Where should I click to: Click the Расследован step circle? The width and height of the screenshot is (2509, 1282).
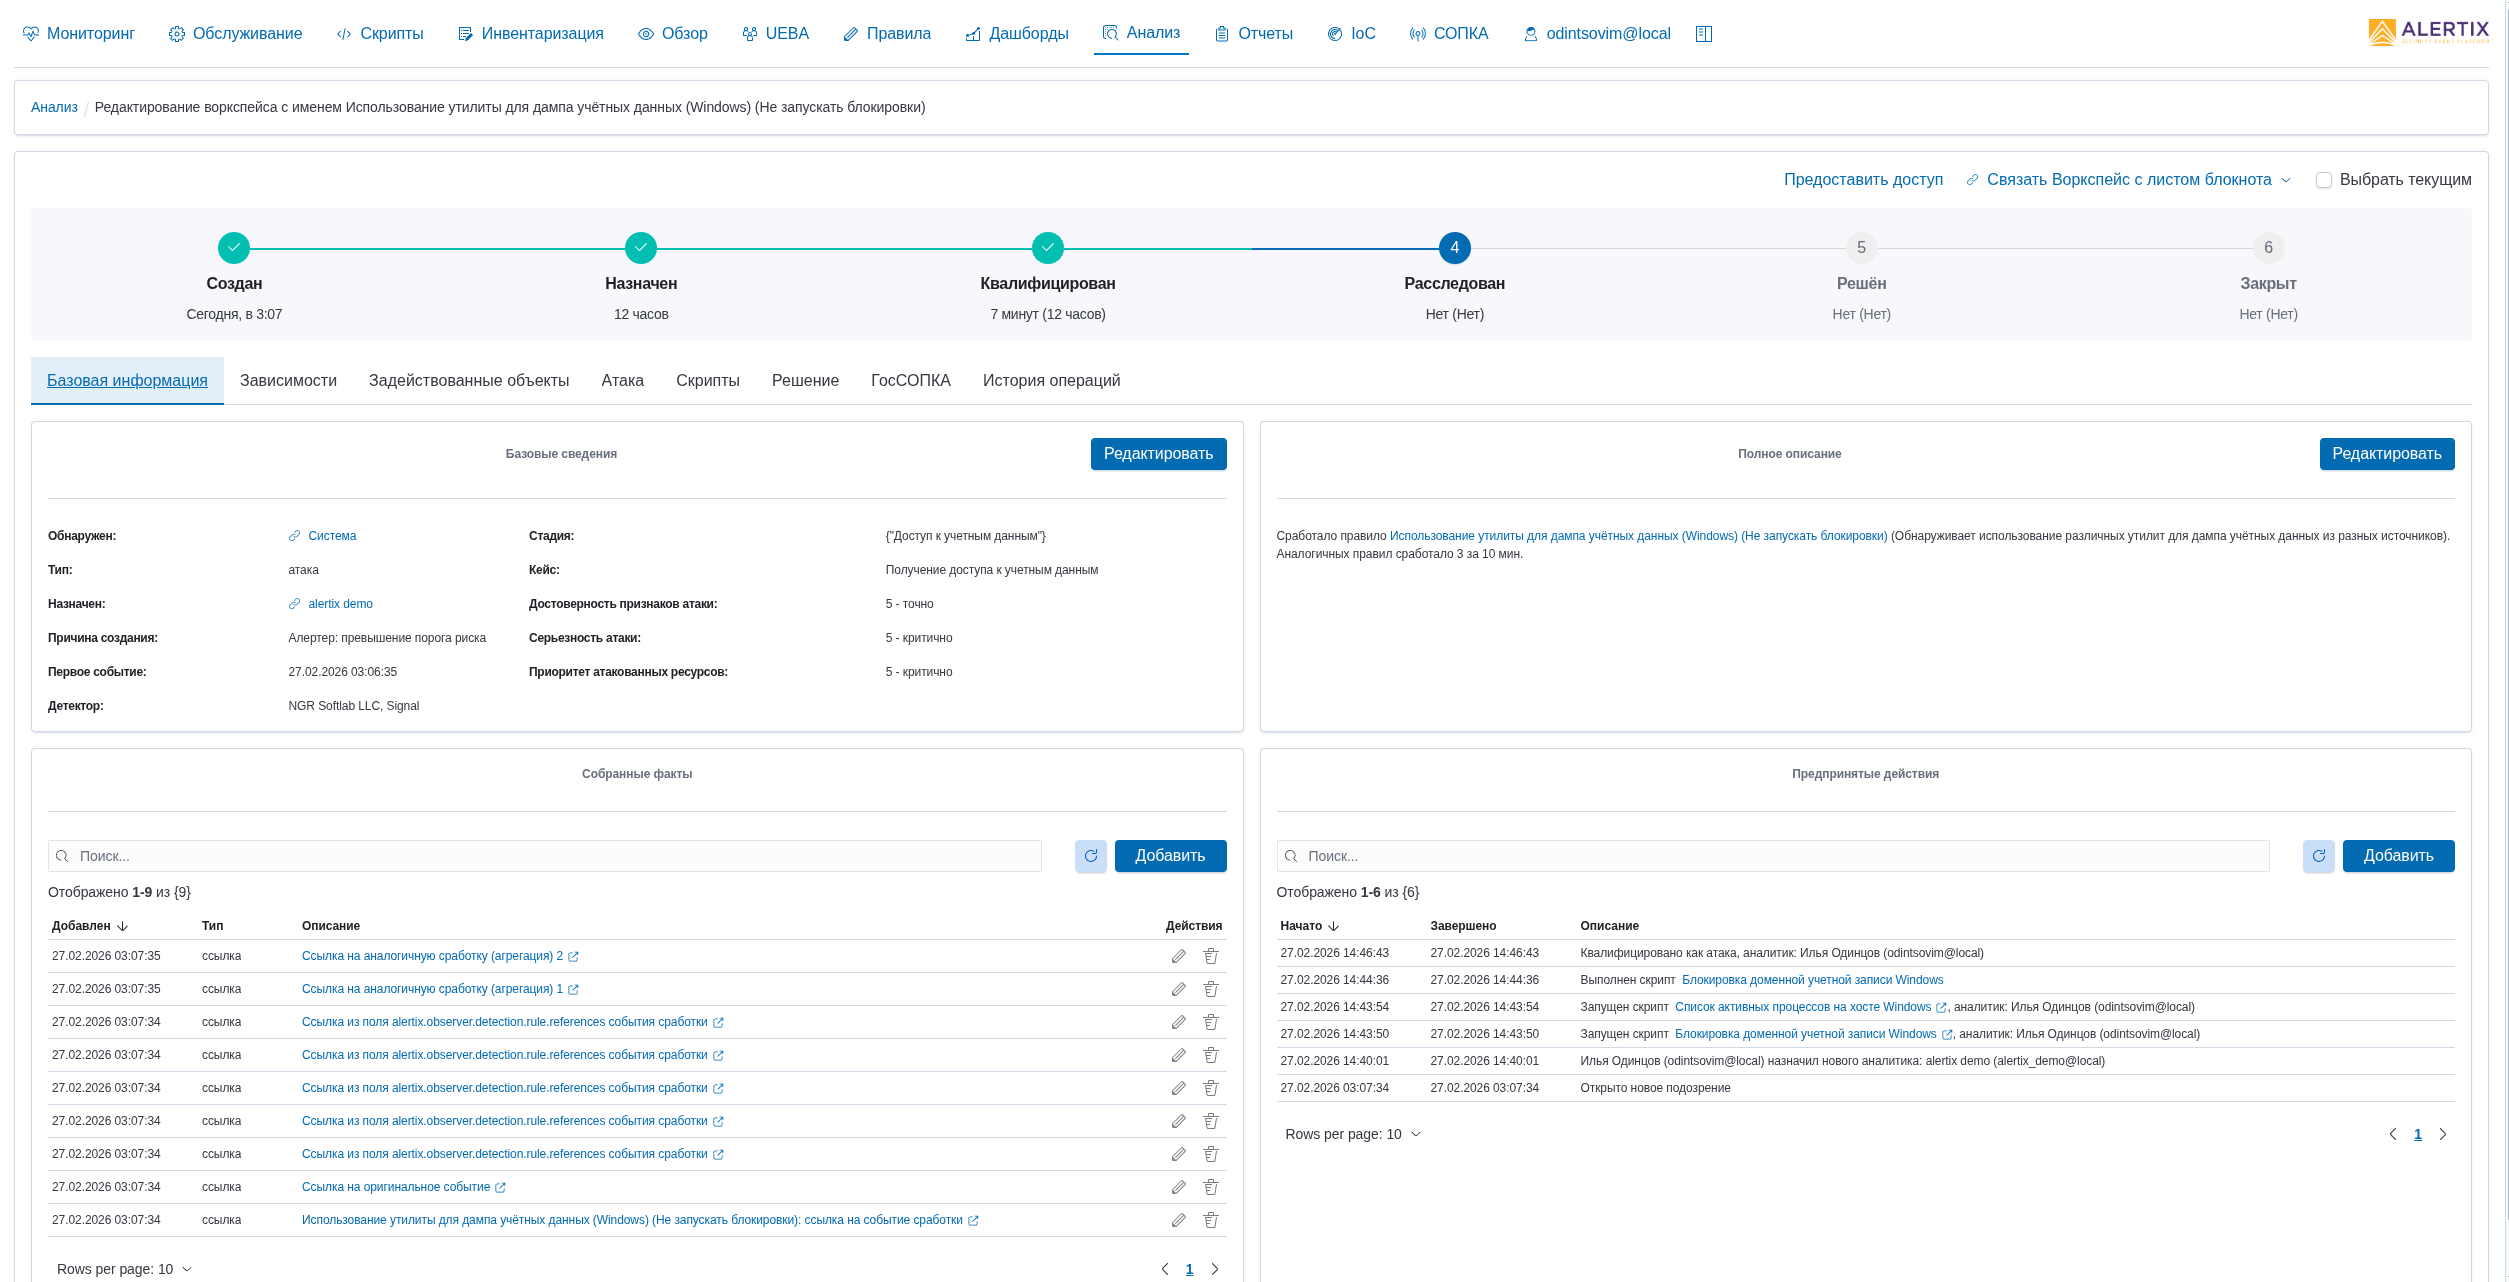click(x=1454, y=248)
